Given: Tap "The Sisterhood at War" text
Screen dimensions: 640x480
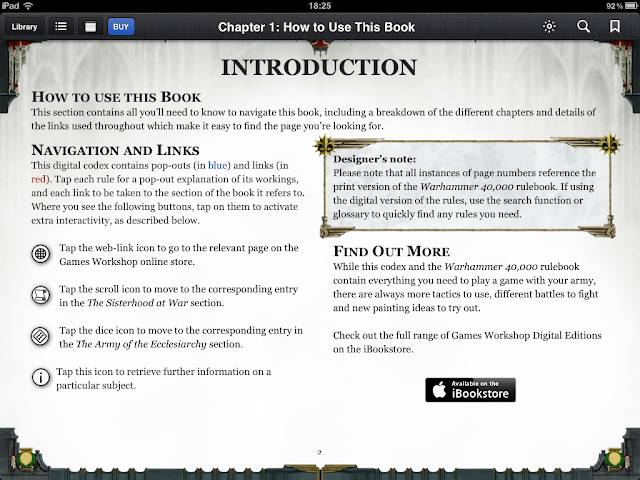Looking at the screenshot, I should point(138,303).
